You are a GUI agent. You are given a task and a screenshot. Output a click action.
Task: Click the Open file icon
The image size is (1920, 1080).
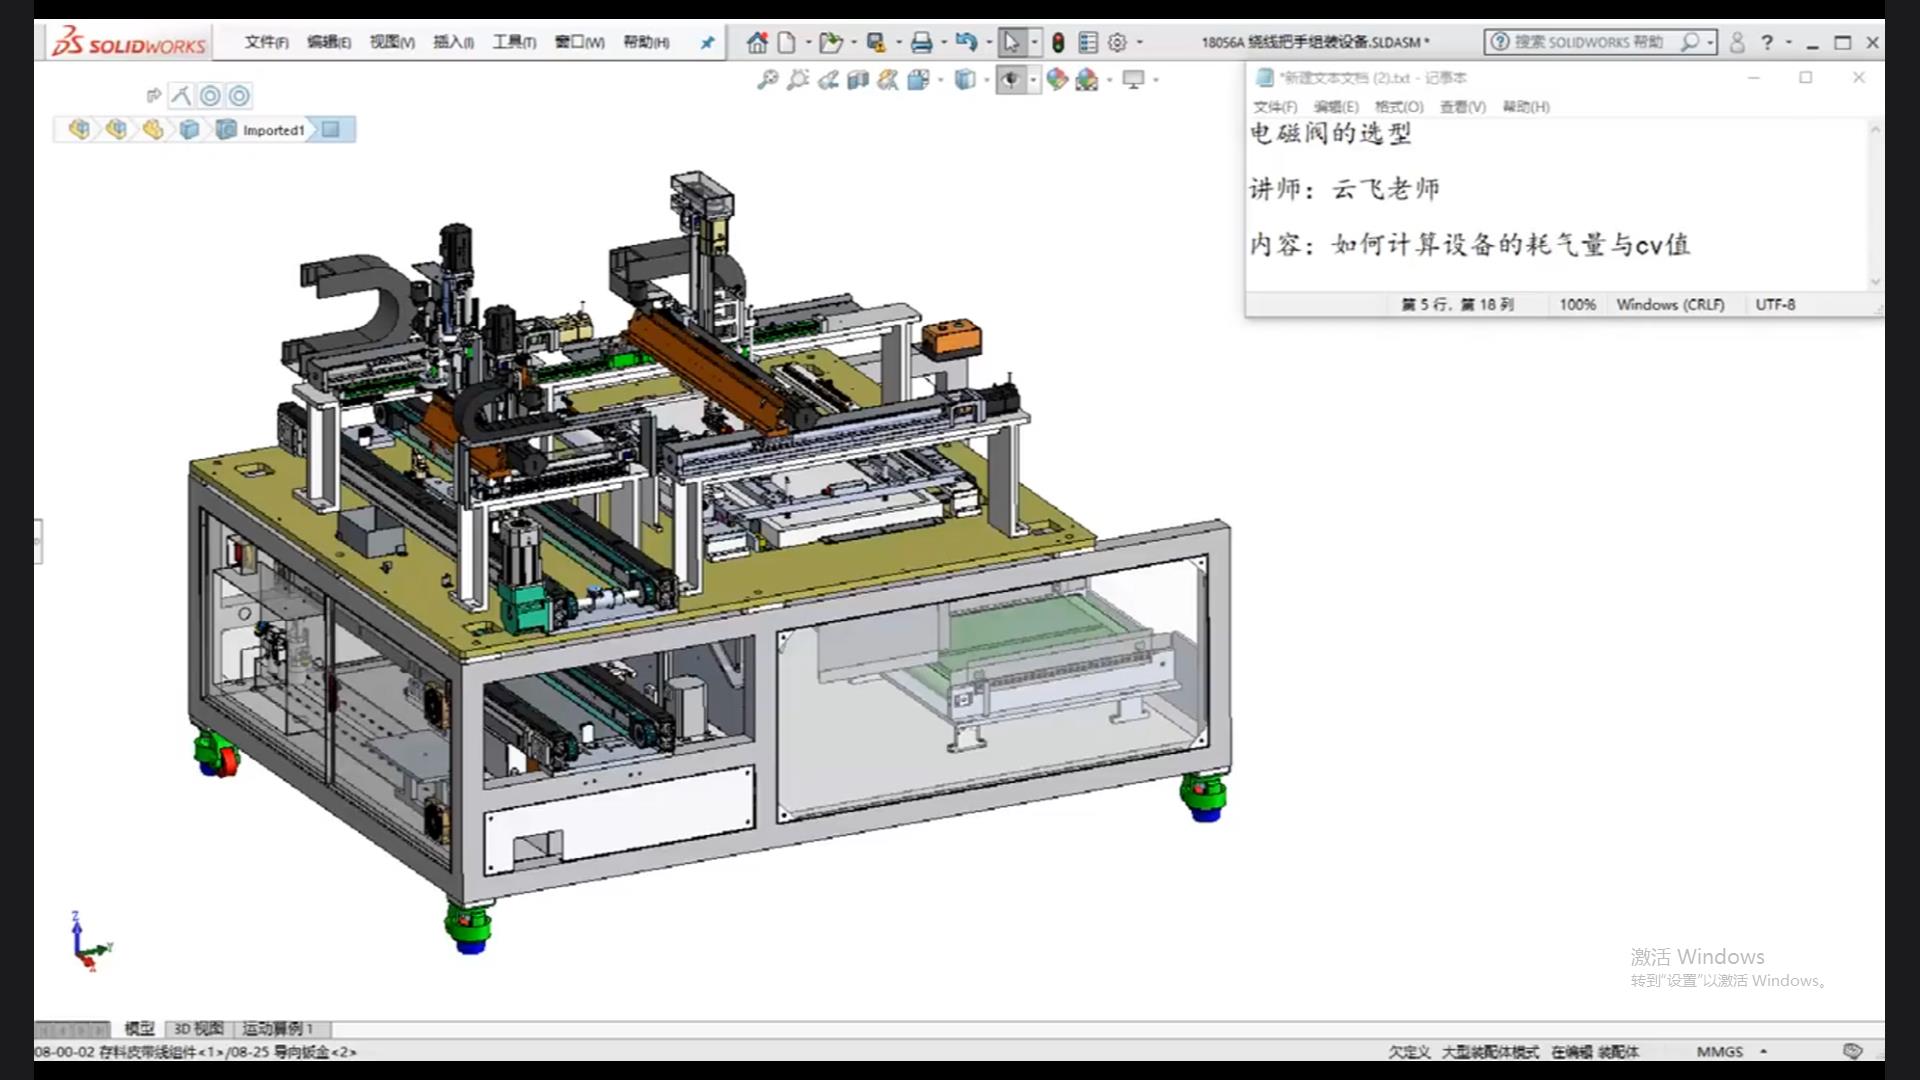click(x=830, y=42)
